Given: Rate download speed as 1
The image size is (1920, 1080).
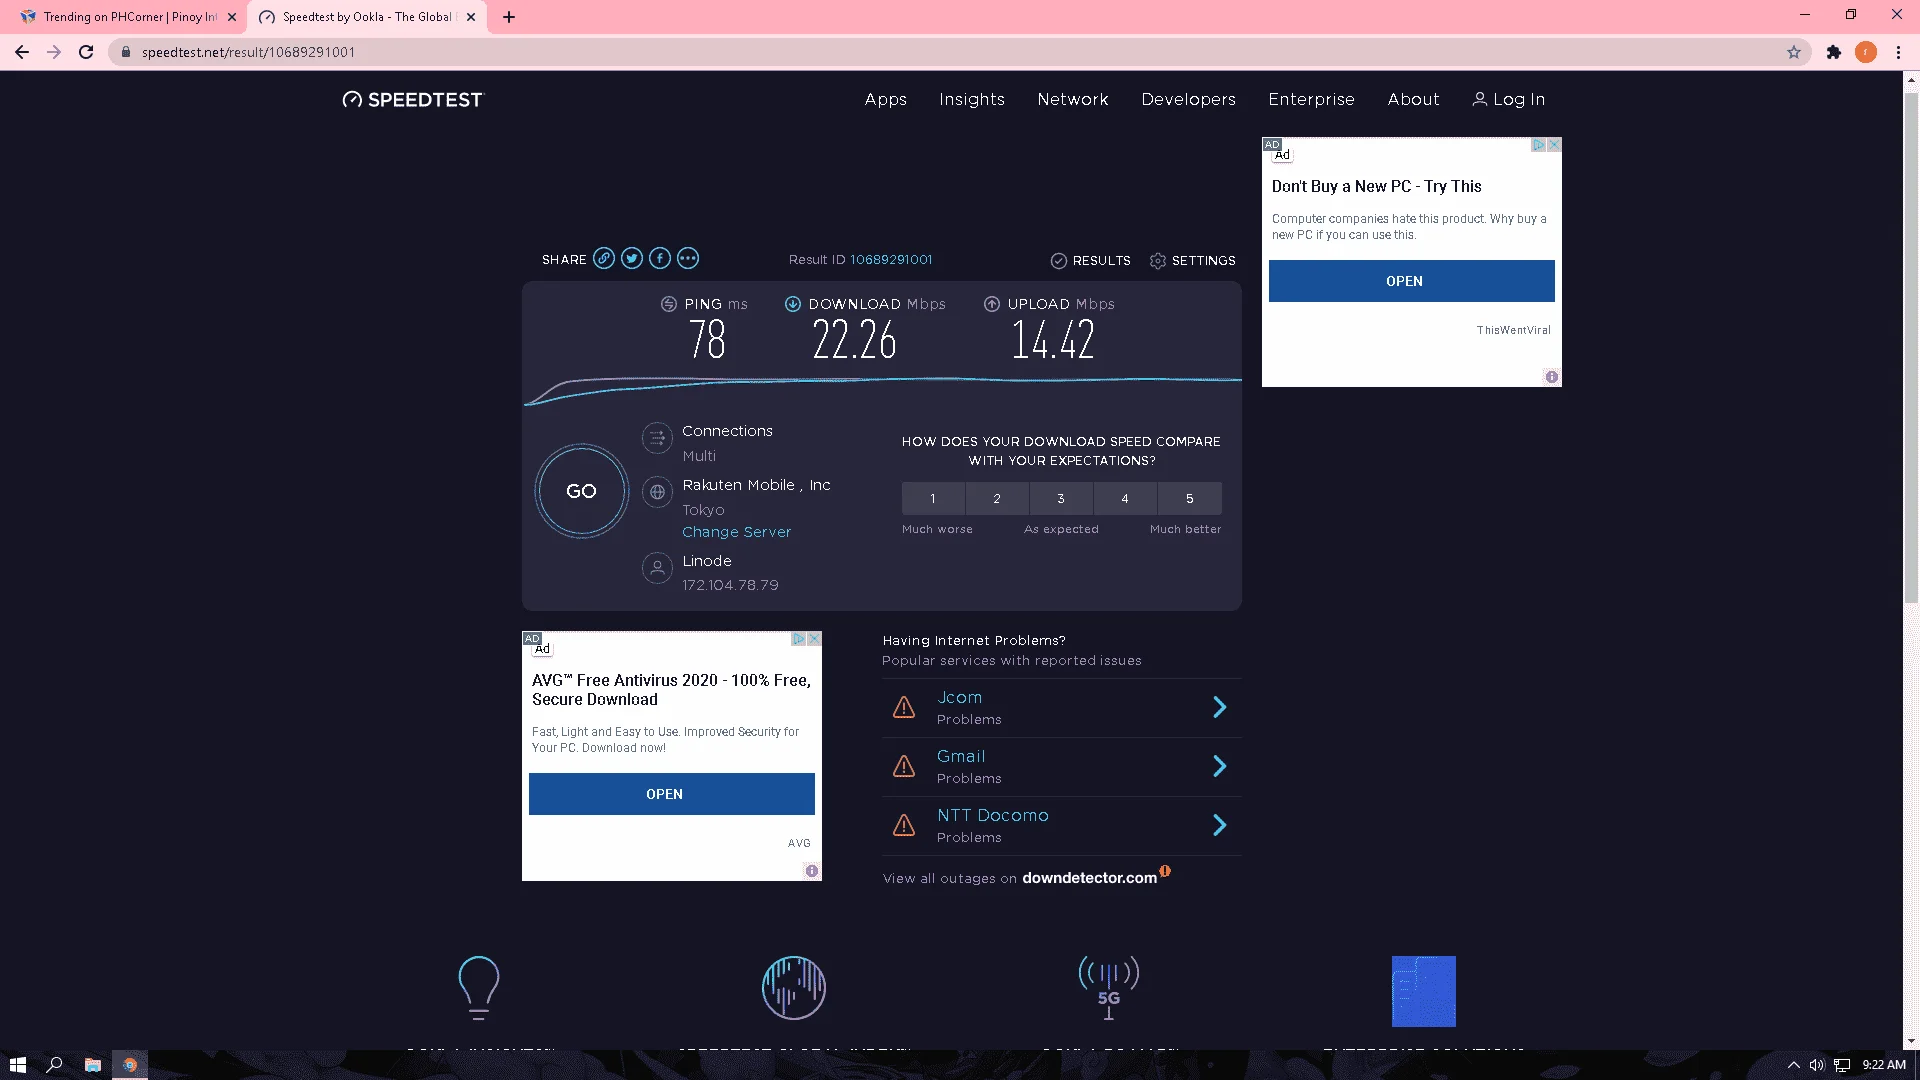Looking at the screenshot, I should coord(933,499).
